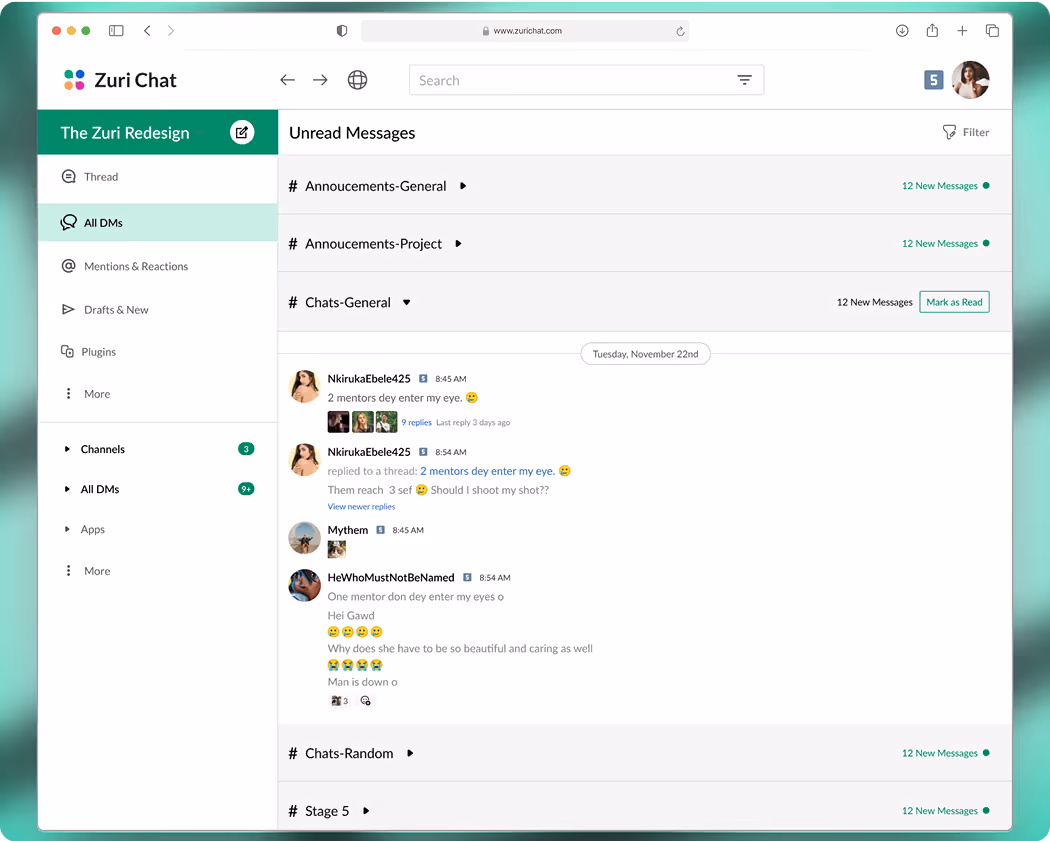Open the linked thread 2 mentors dey enter my eye
The width and height of the screenshot is (1050, 841).
488,471
